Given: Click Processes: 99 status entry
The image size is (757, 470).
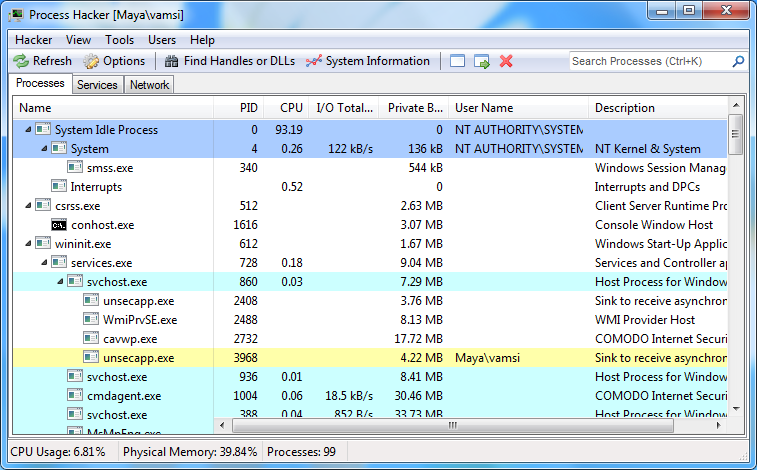Looking at the screenshot, I should click(x=301, y=452).
